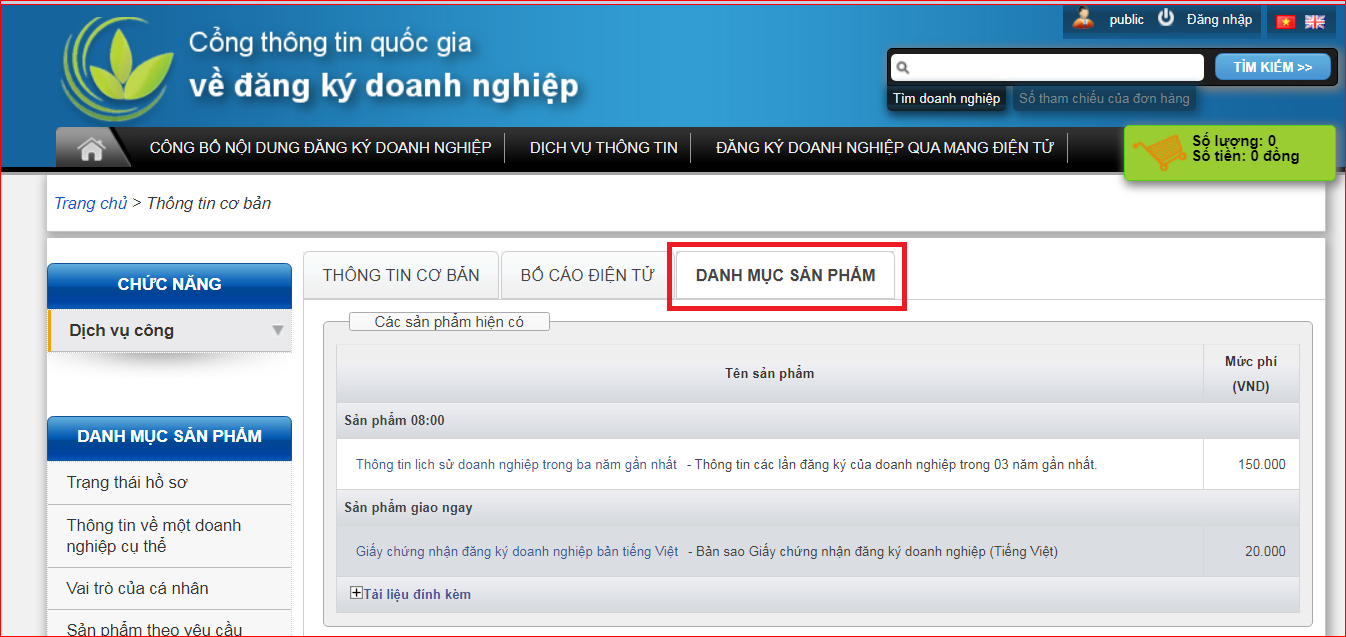Expand Tài liệu đính kèm plus icon
This screenshot has width=1346, height=637.
(x=356, y=593)
